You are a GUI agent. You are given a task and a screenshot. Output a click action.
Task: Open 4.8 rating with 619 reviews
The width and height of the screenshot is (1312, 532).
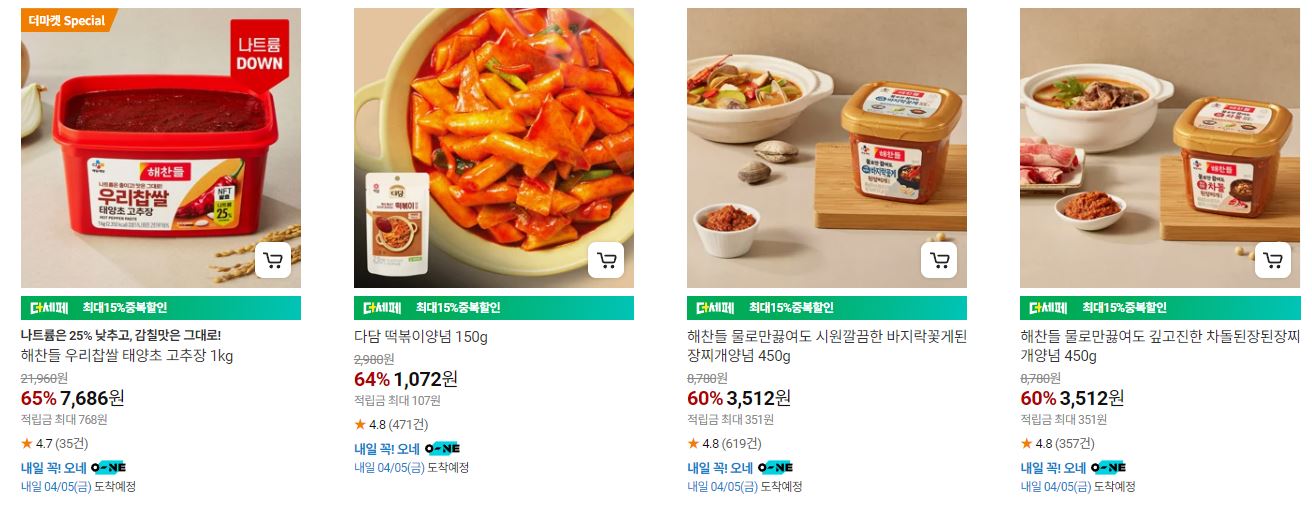724,443
